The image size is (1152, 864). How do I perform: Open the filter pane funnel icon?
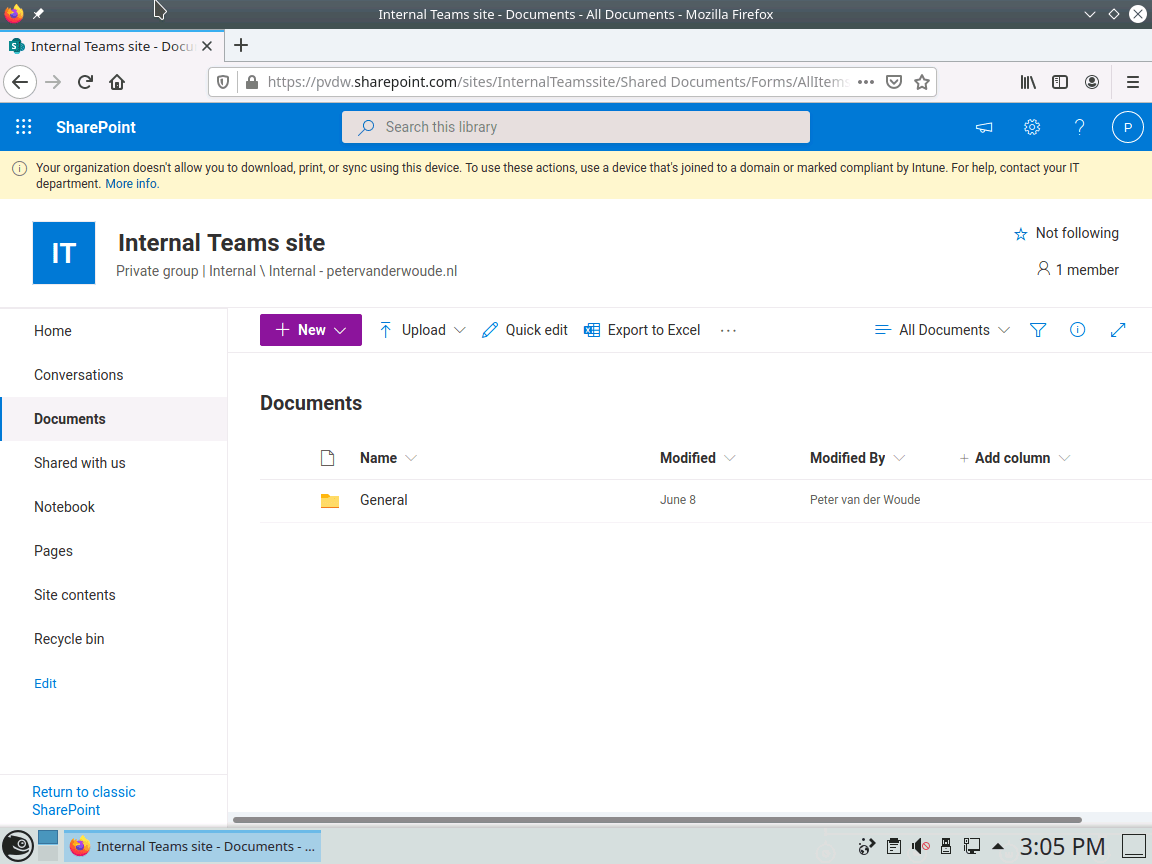tap(1038, 330)
